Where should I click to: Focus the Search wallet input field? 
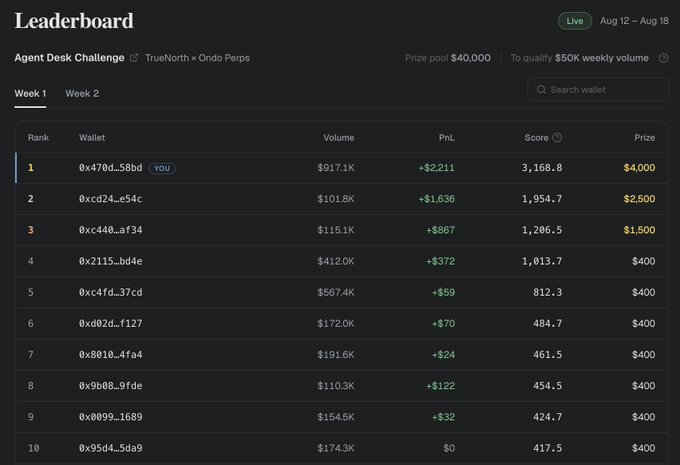click(598, 89)
